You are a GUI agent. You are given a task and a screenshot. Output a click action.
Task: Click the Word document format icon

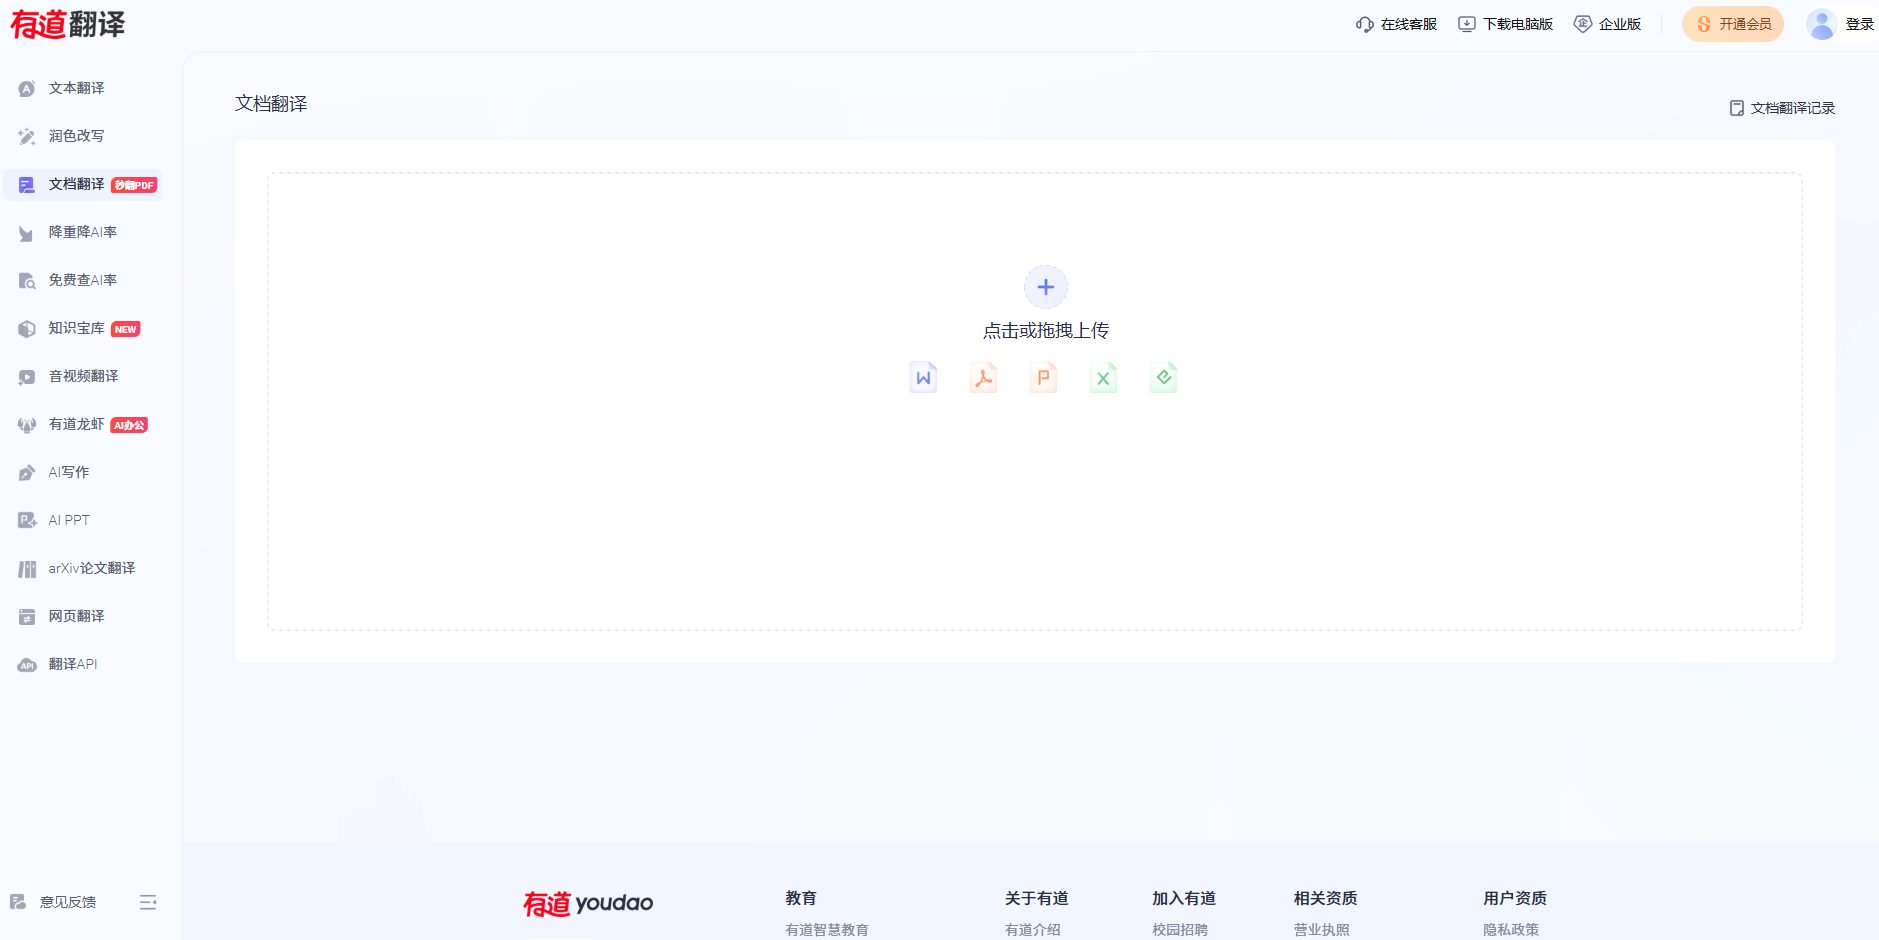(x=923, y=377)
